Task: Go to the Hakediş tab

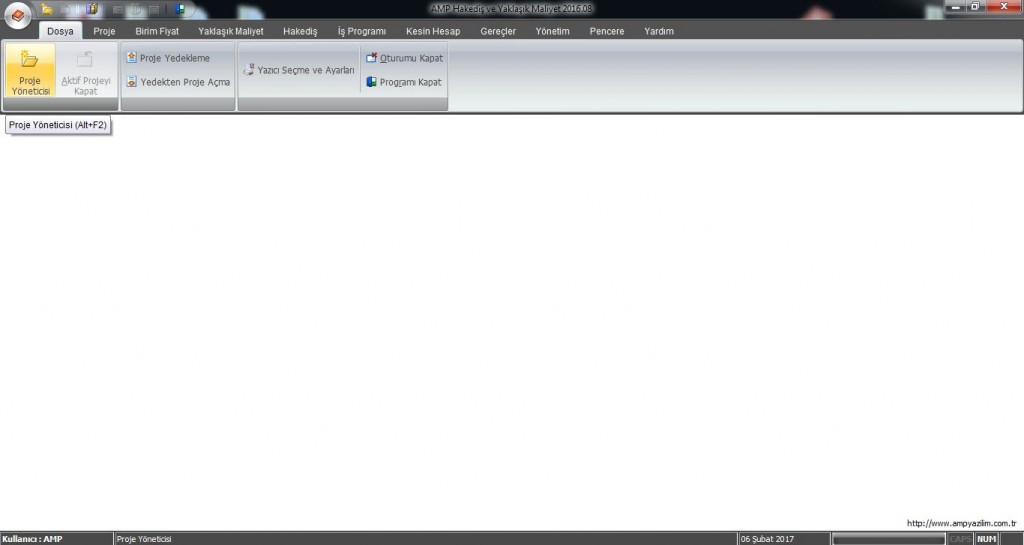Action: coord(300,31)
